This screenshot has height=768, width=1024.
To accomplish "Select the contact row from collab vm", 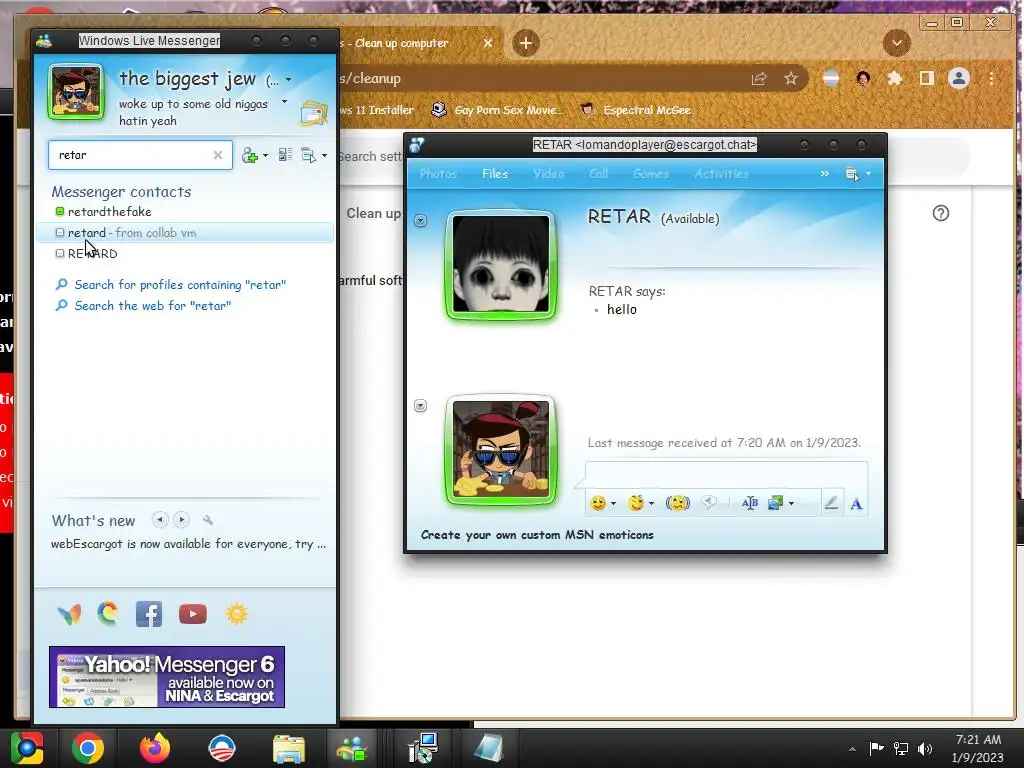I will point(185,232).
